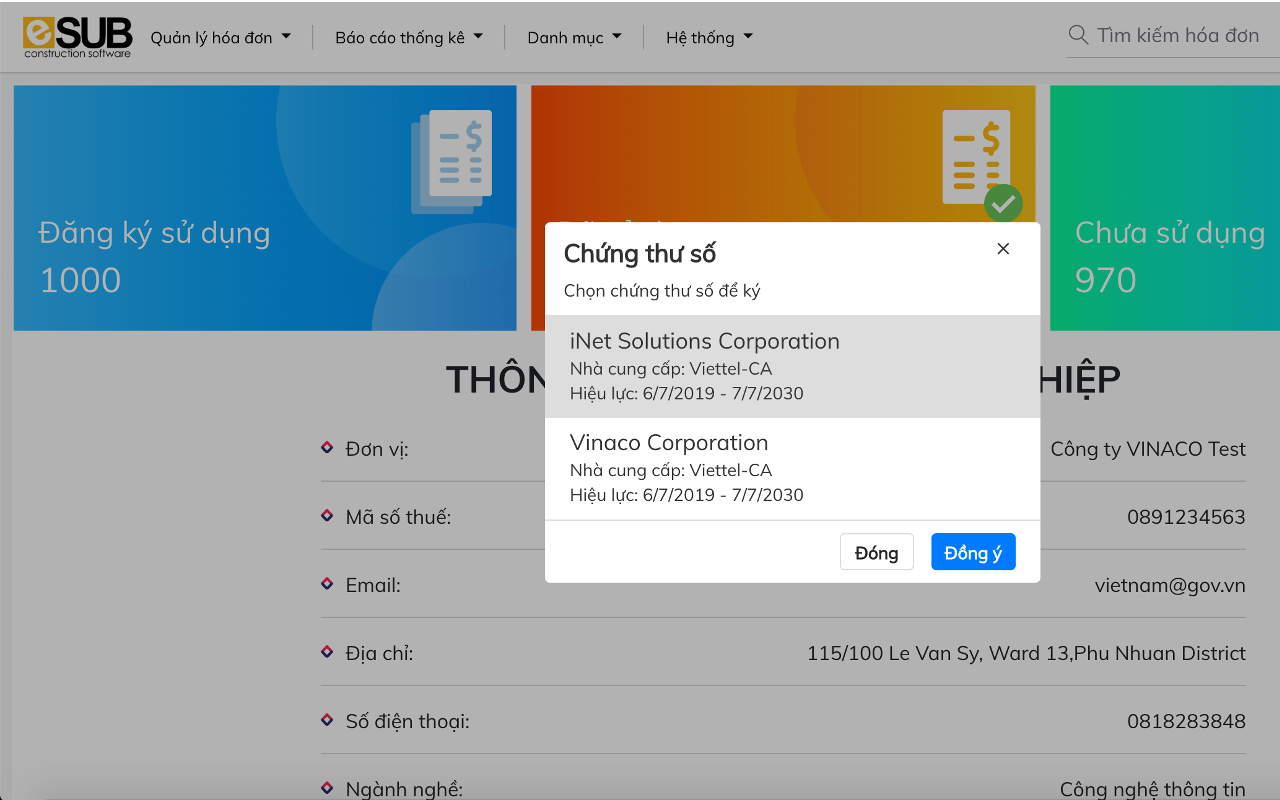The height and width of the screenshot is (800, 1280).
Task: Click the eSUB construction software logo
Action: [77, 37]
